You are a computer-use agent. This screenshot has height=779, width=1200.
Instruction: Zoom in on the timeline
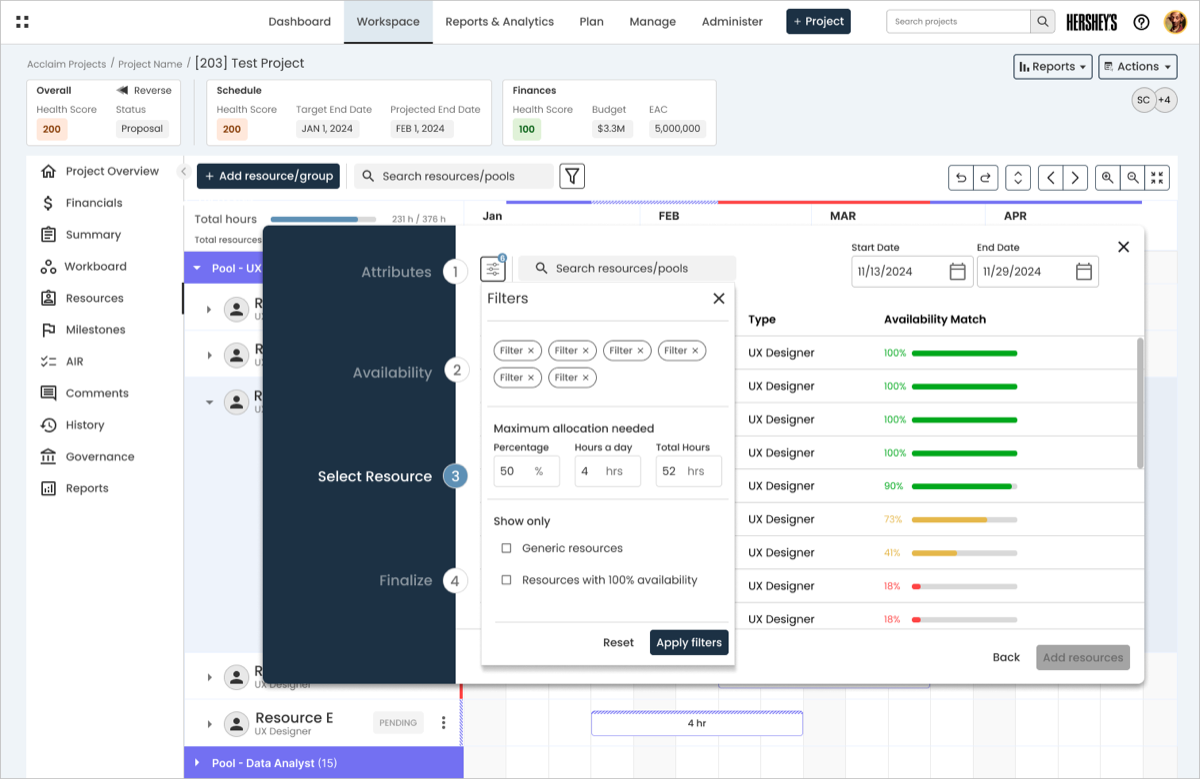[x=1108, y=178]
